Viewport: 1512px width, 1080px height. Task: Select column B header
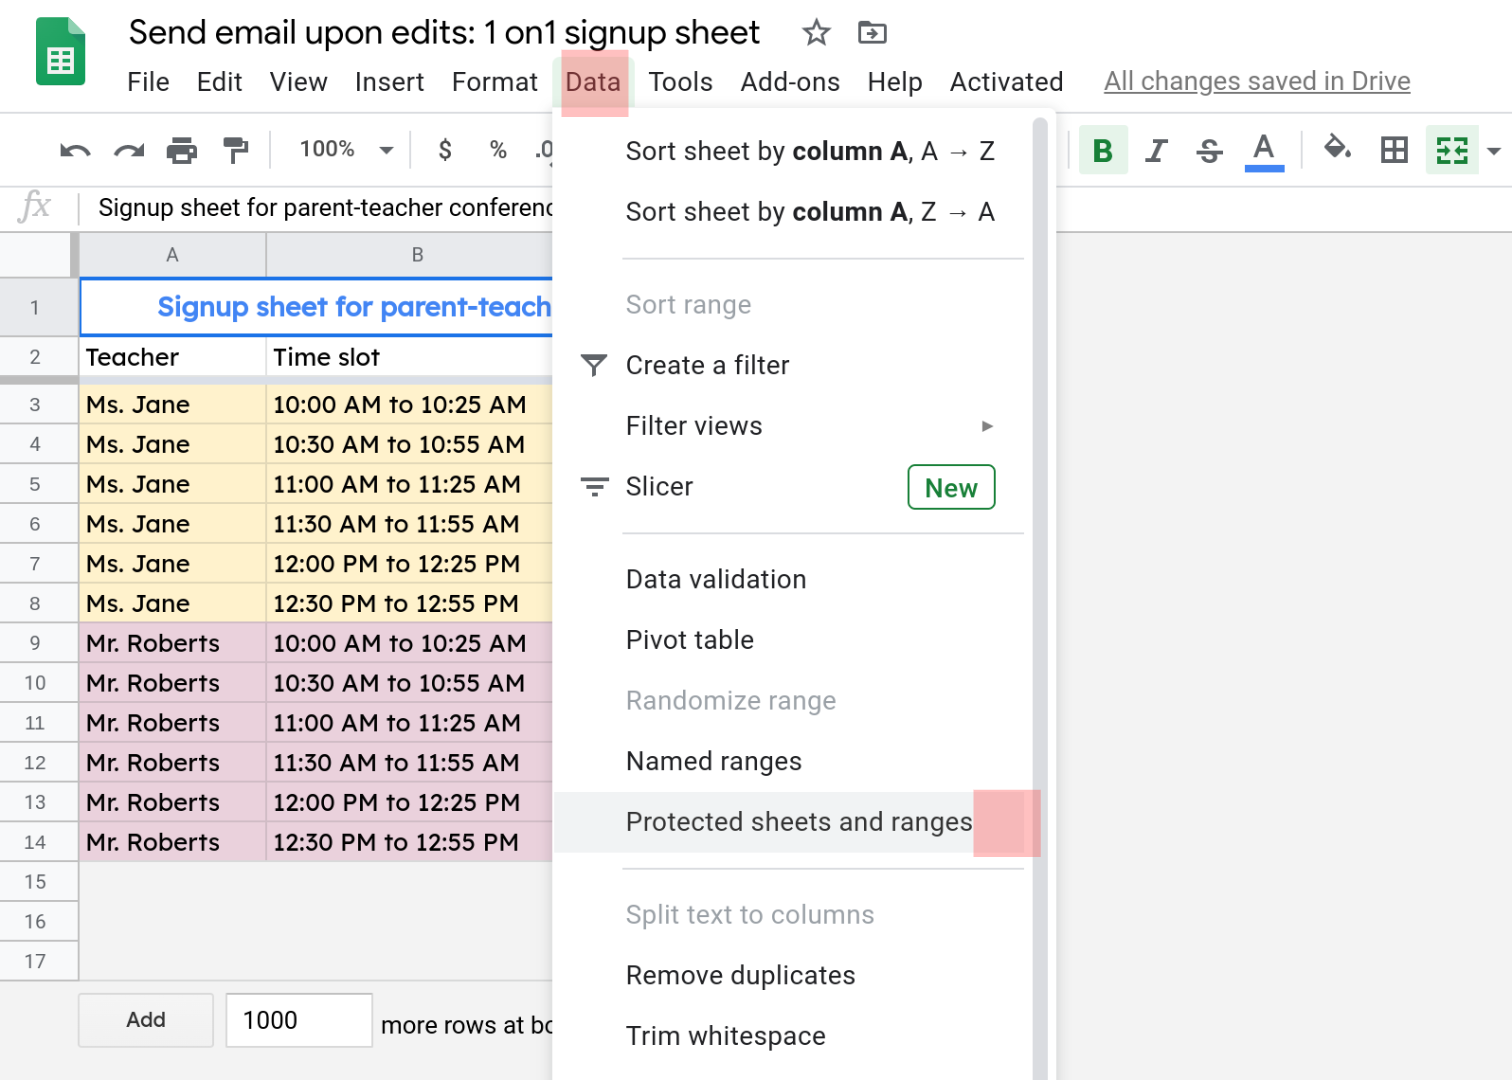point(410,255)
